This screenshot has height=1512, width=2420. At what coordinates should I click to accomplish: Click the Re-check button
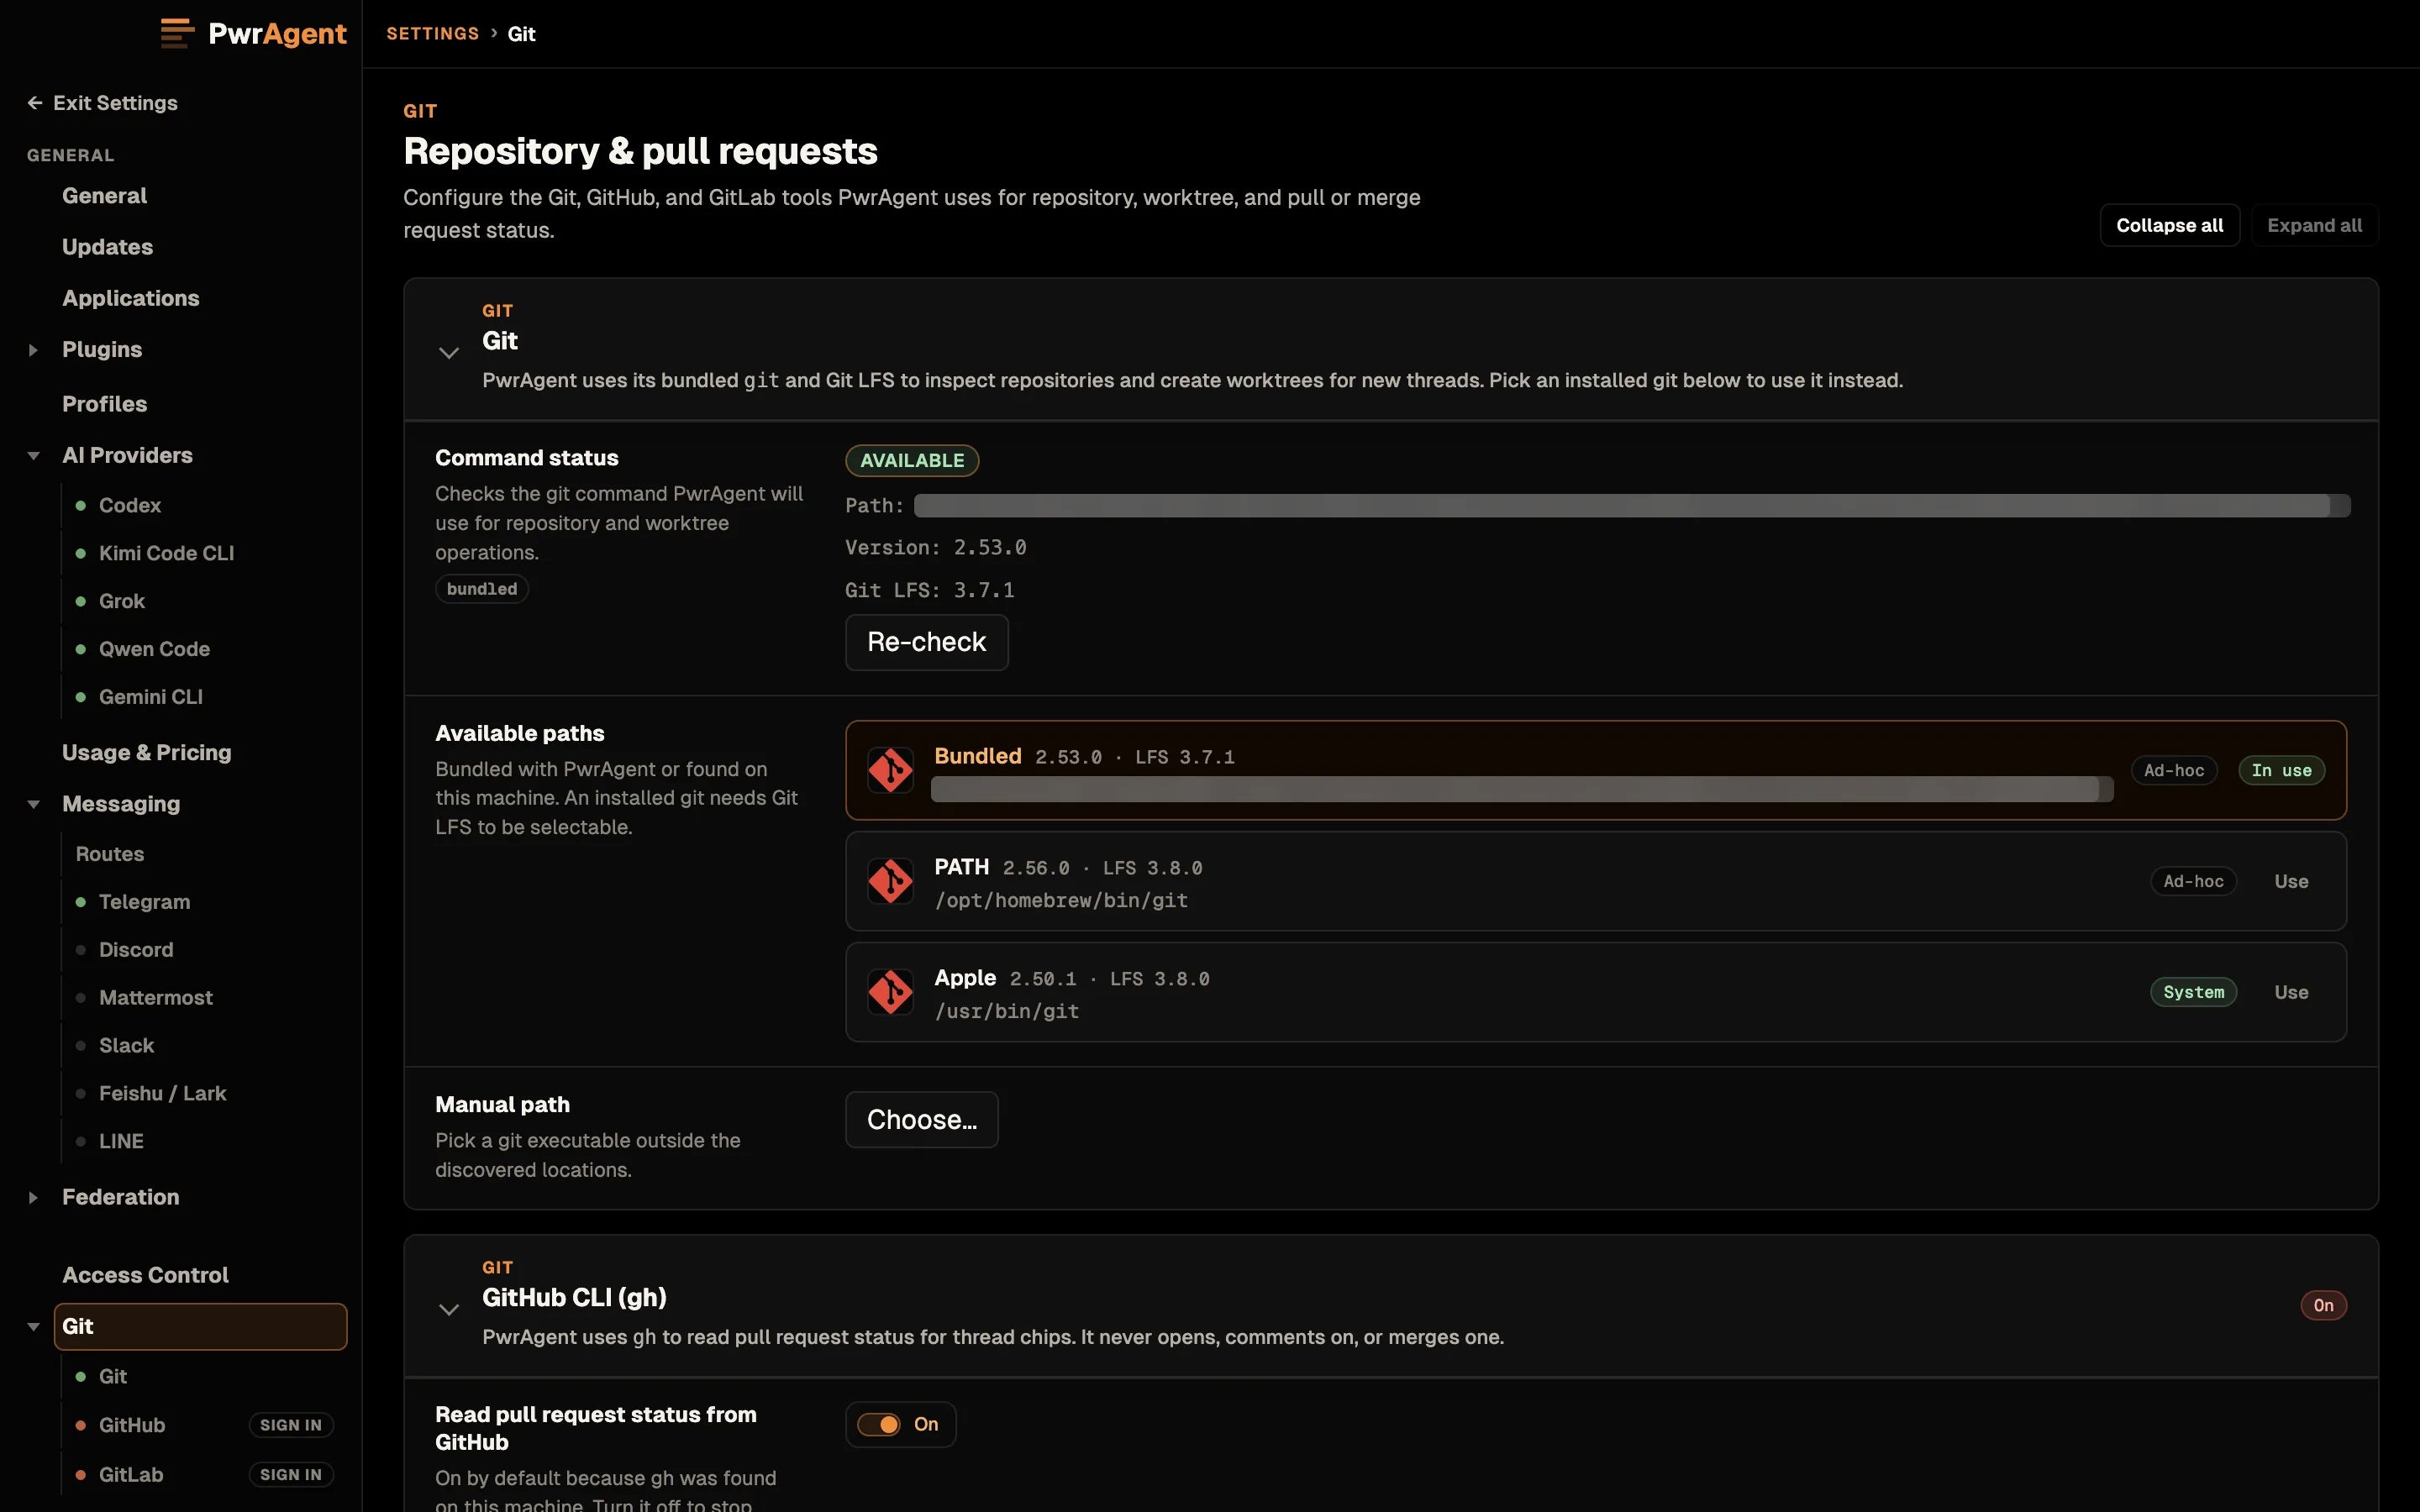pos(926,642)
